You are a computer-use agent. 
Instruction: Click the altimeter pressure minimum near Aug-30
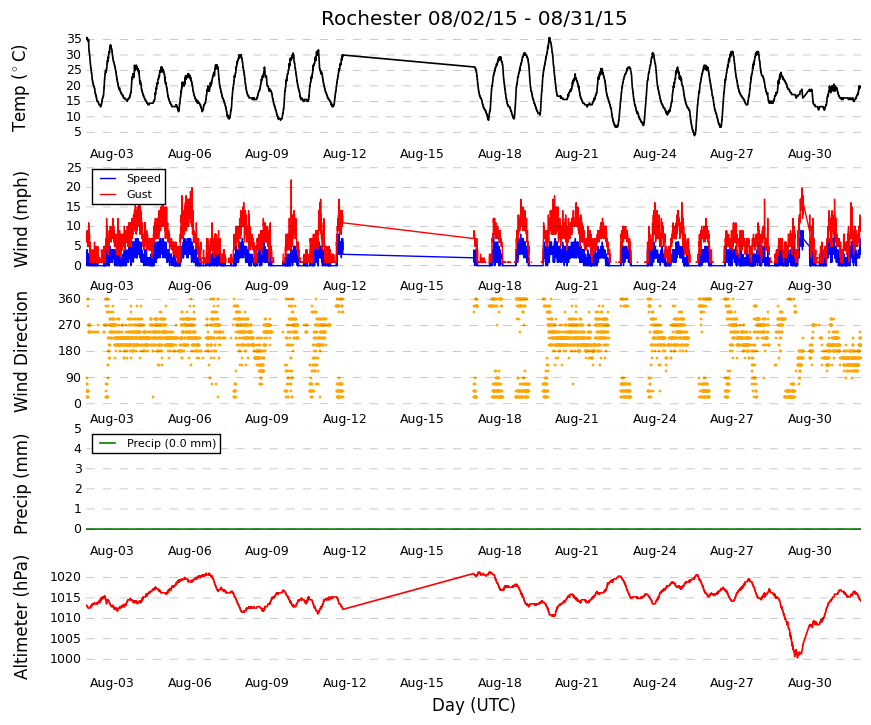797,654
